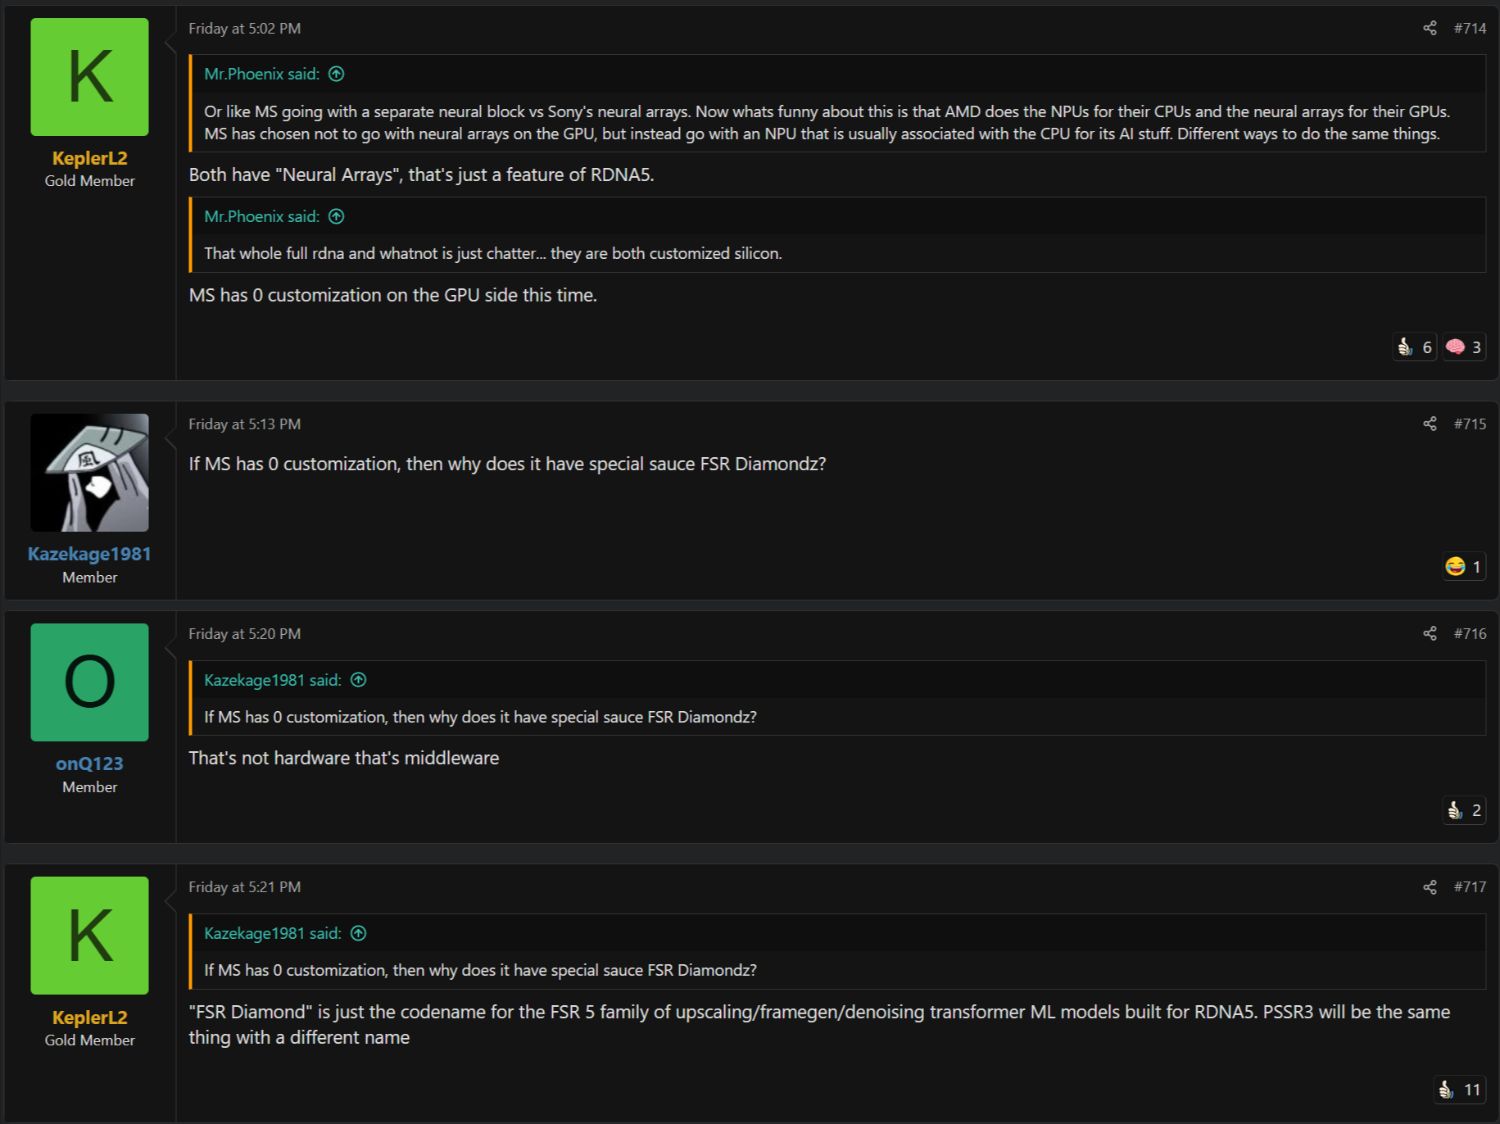Click onQ123's green O avatar
The image size is (1500, 1124).
click(x=89, y=682)
